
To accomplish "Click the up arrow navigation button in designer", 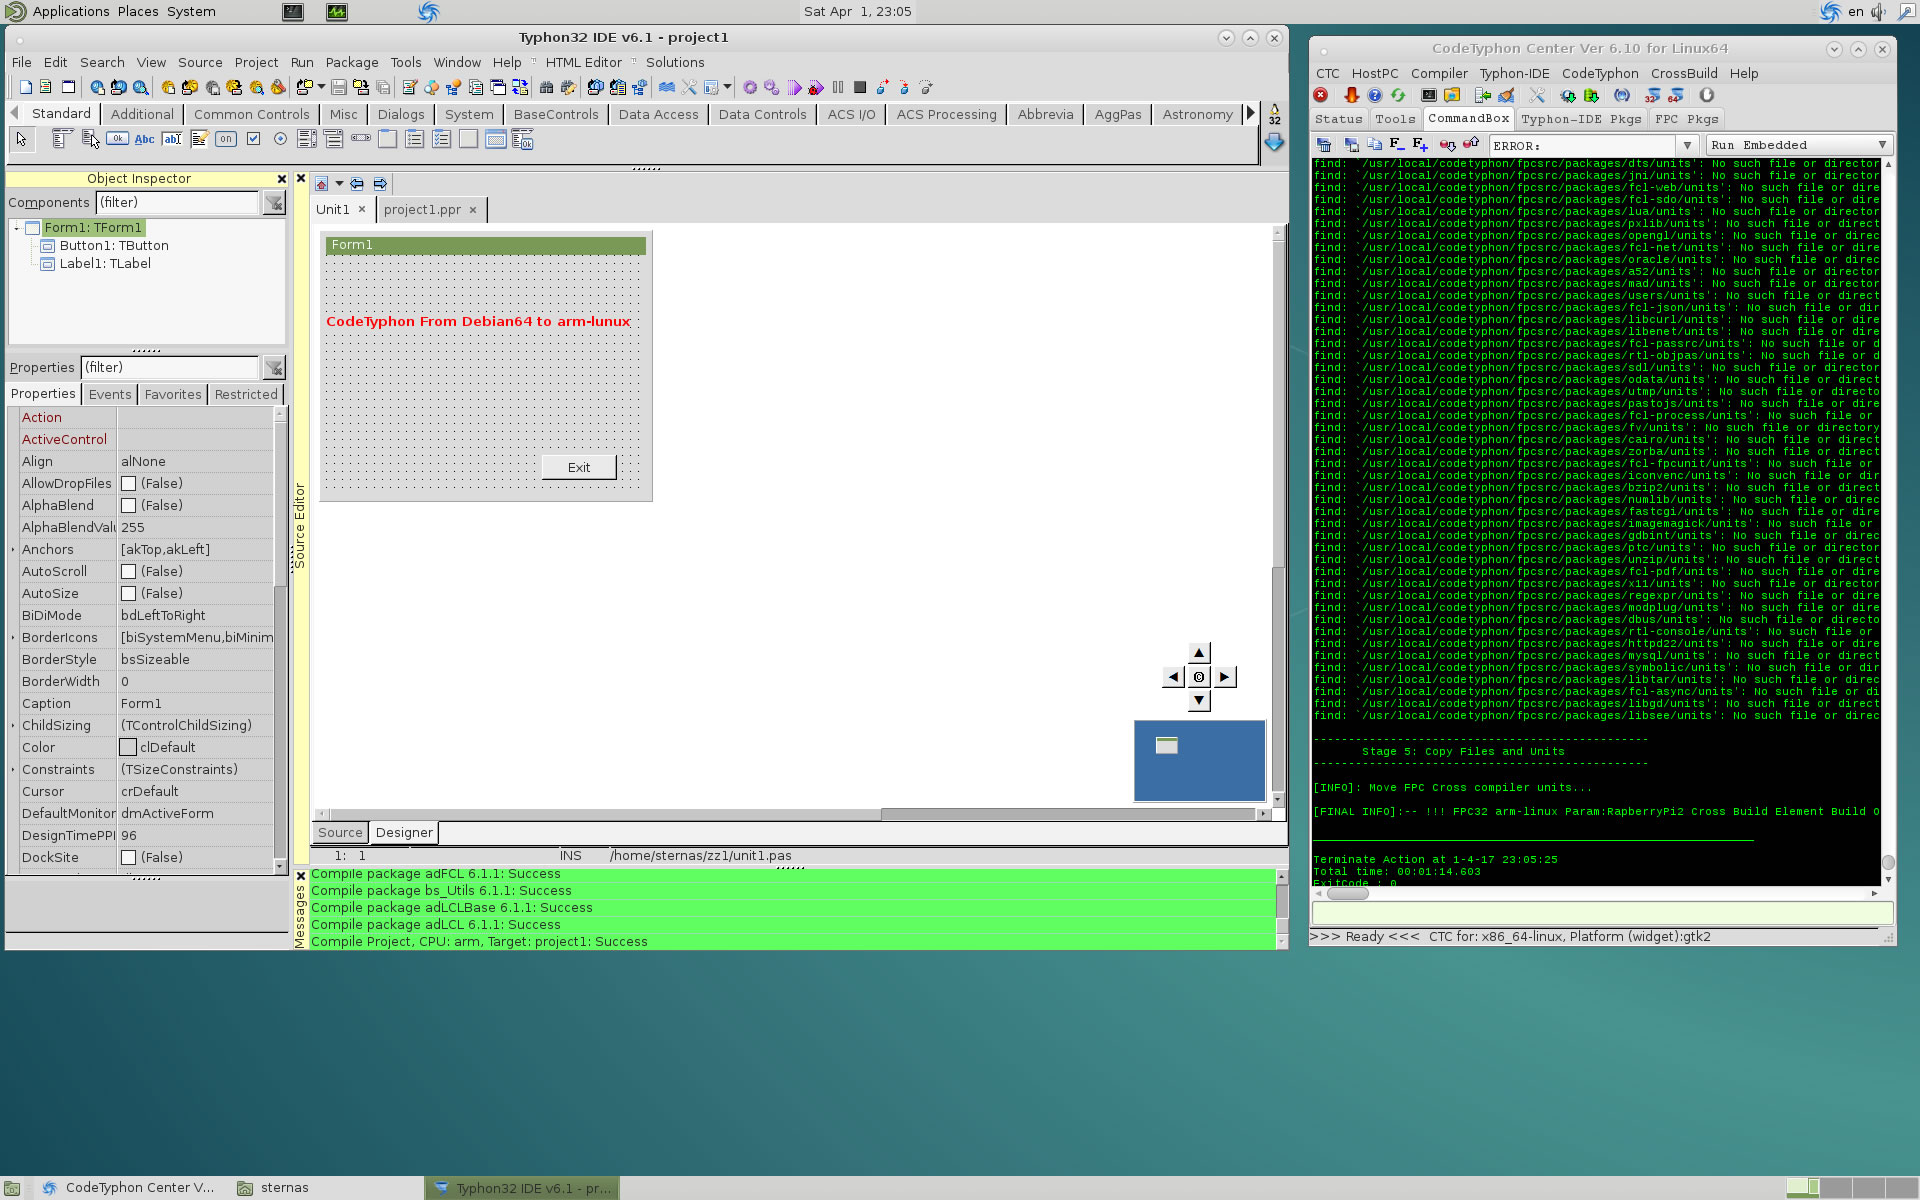I will [1199, 653].
